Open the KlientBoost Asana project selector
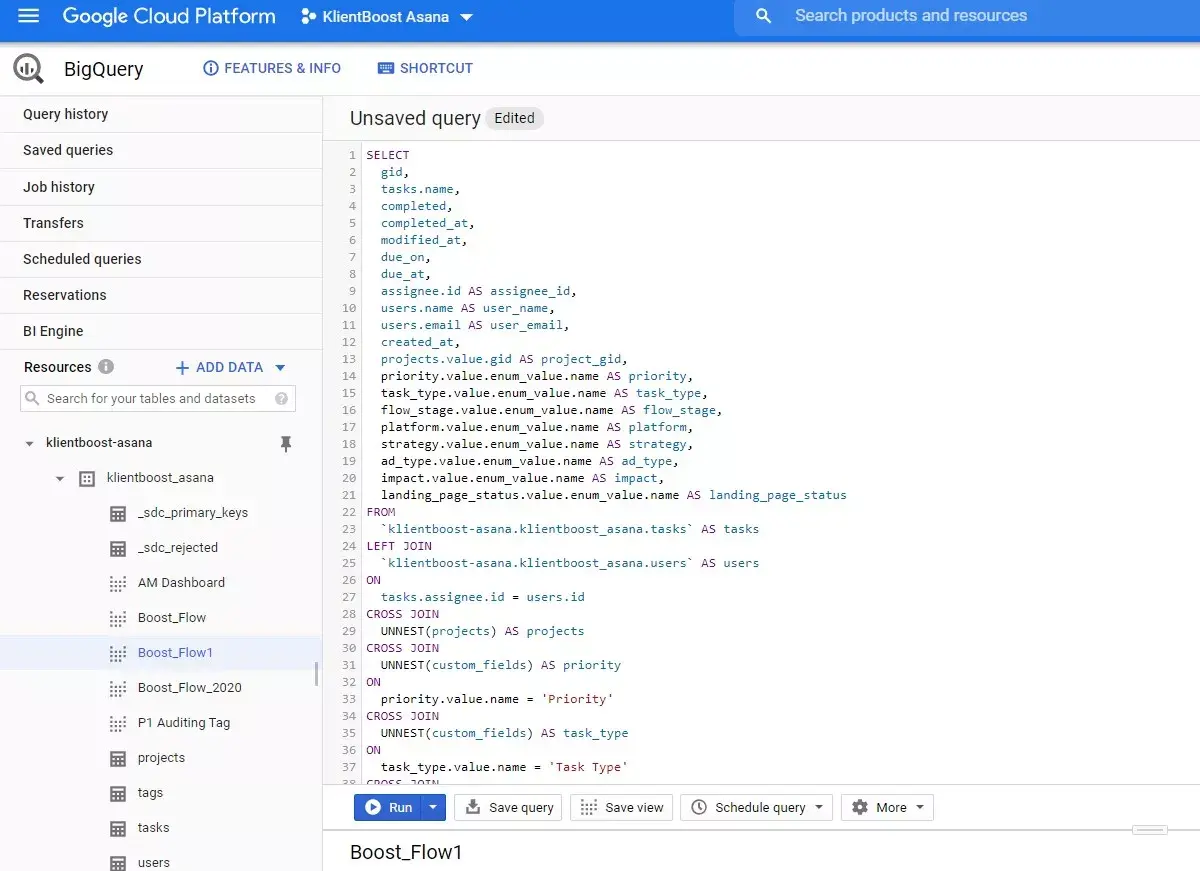This screenshot has height=871, width=1200. 387,16
